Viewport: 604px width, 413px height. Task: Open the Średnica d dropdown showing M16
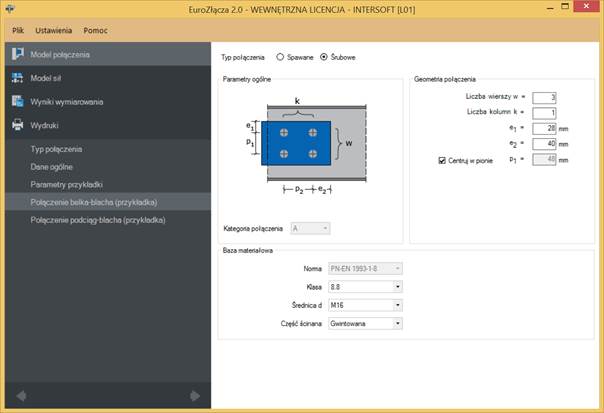click(x=365, y=305)
